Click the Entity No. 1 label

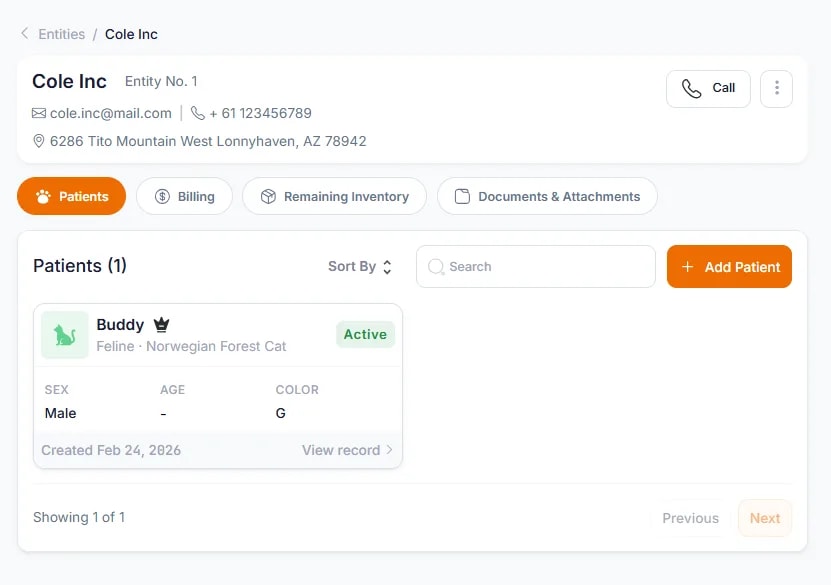click(x=161, y=81)
